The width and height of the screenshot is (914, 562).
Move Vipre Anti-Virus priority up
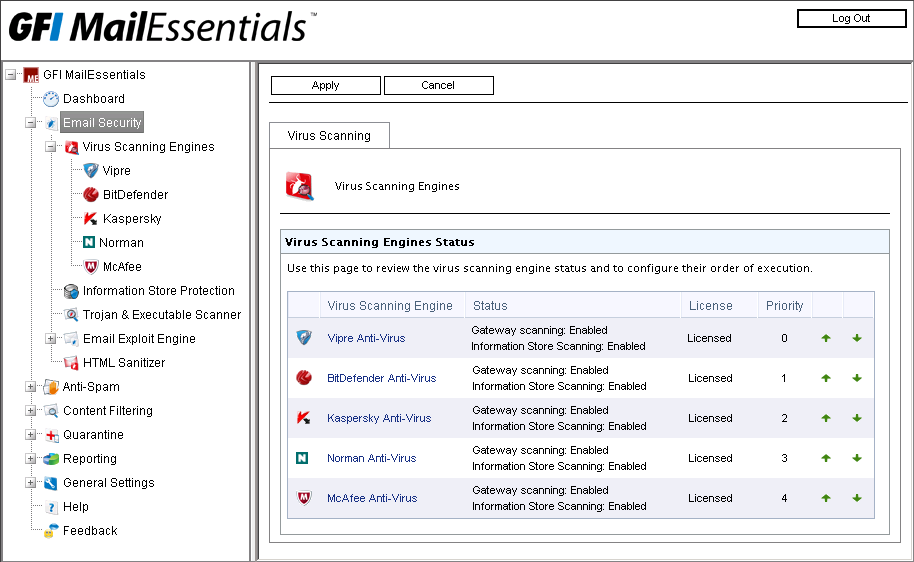tap(826, 338)
